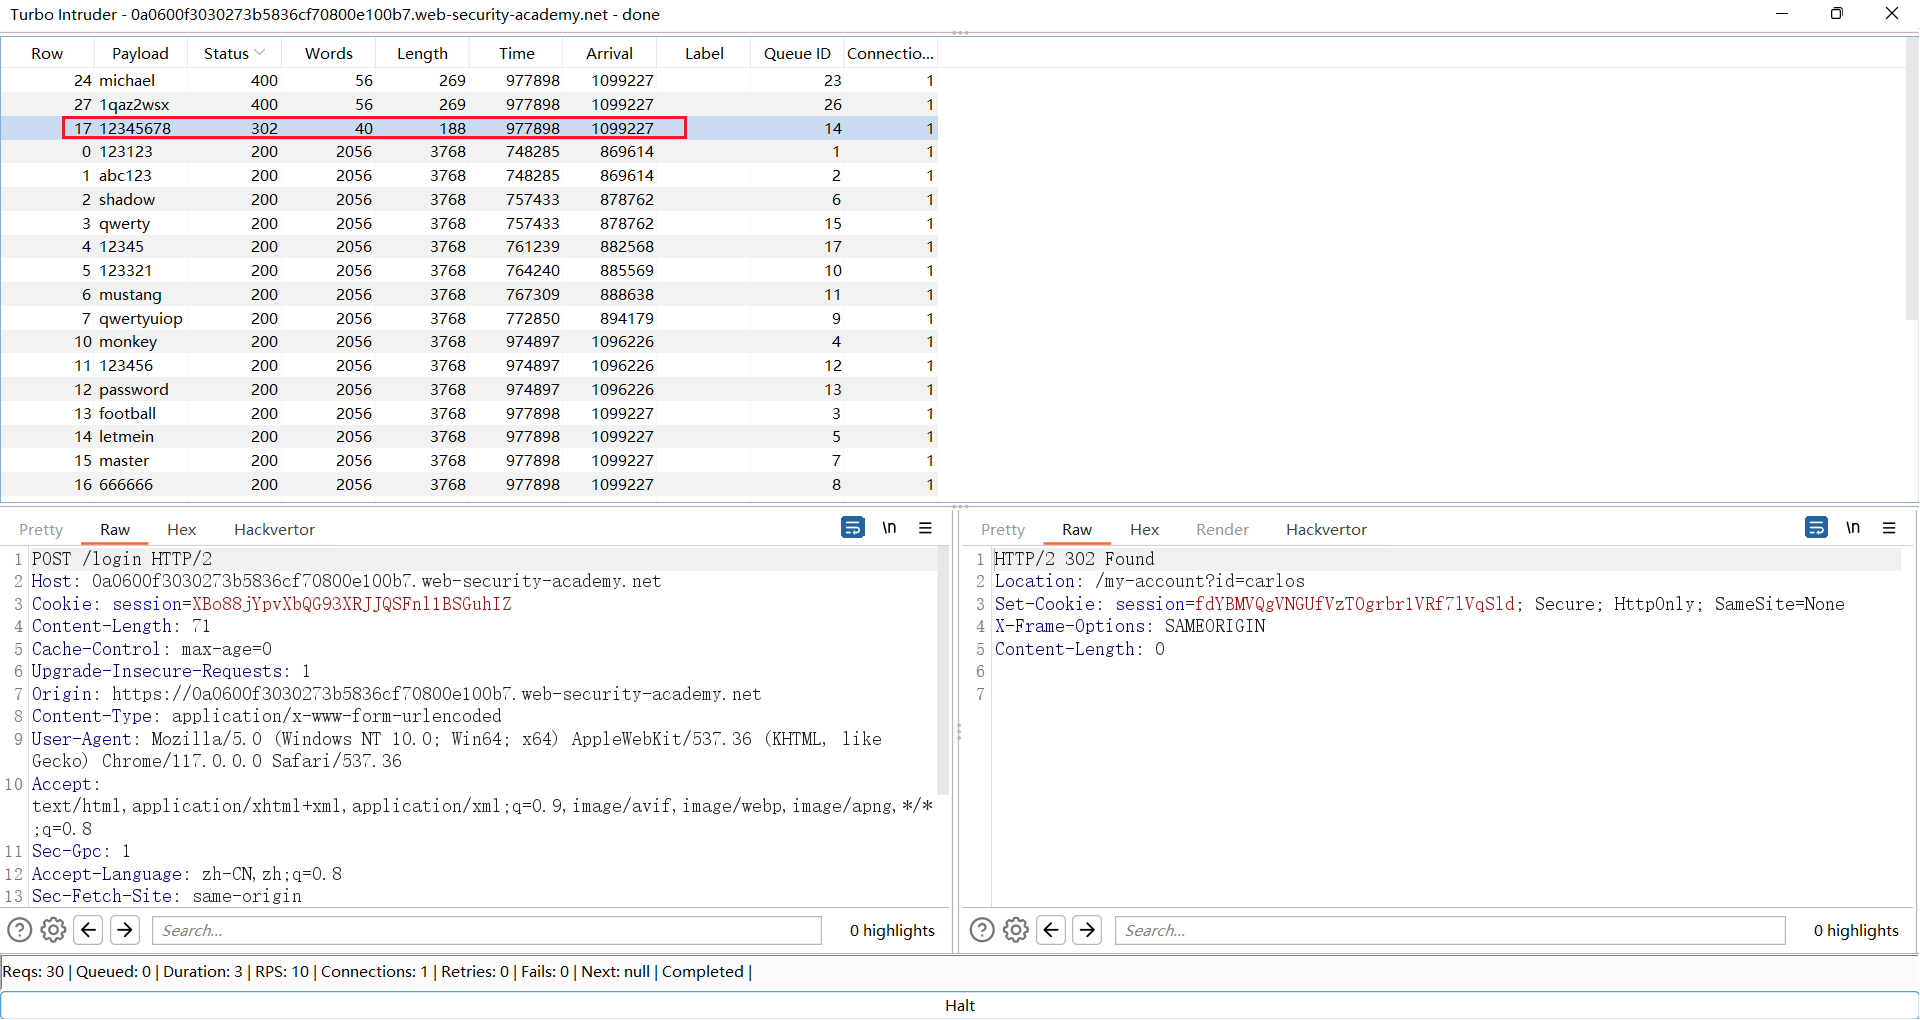Select the letmein payload row
1920x1020 pixels.
pyautogui.click(x=469, y=437)
